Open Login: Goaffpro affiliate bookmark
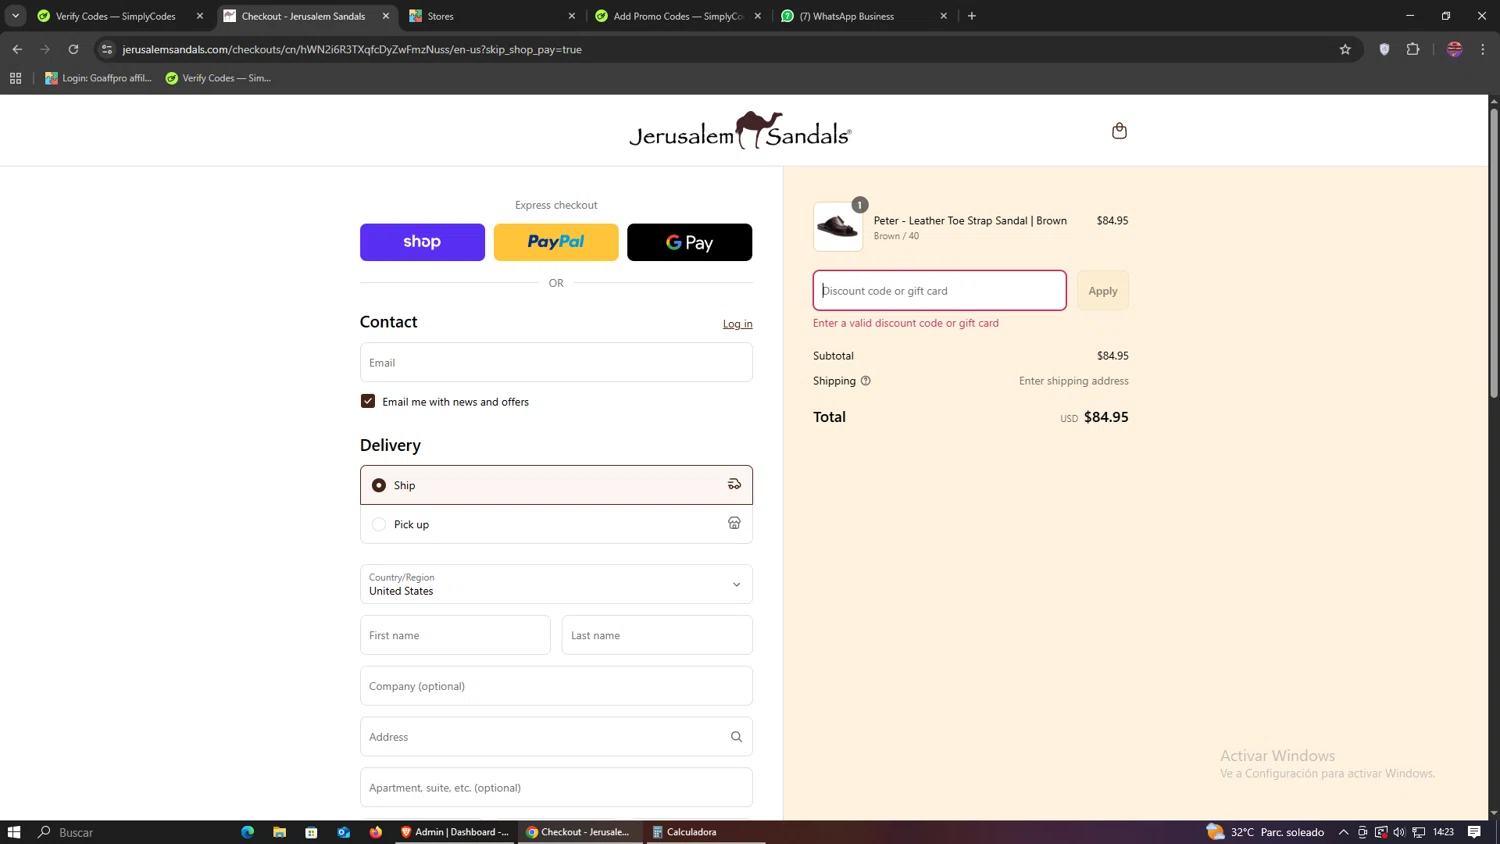 98,78
